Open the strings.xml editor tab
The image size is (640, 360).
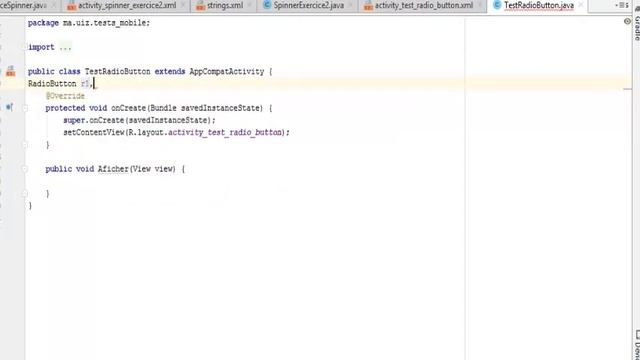(225, 6)
